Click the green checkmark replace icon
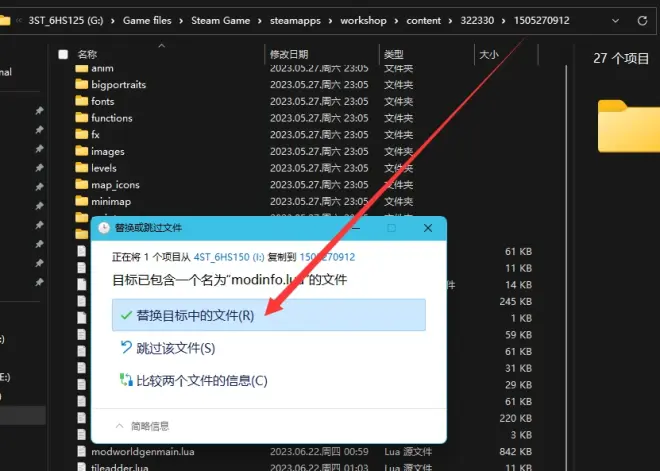660x471 pixels. pyautogui.click(x=125, y=315)
